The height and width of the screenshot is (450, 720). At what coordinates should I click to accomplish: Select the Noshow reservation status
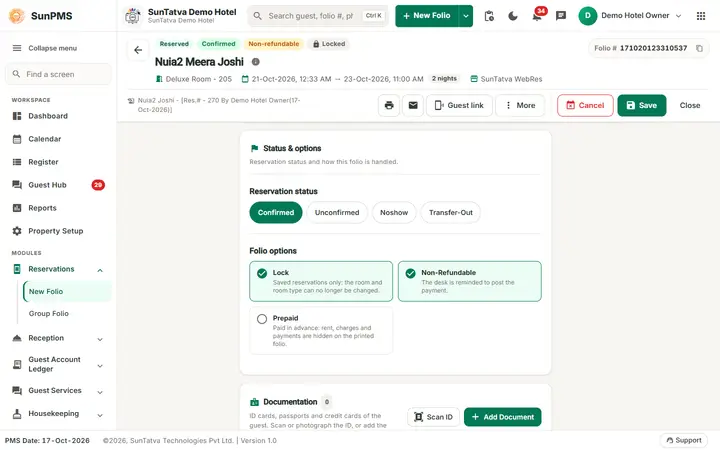point(394,213)
